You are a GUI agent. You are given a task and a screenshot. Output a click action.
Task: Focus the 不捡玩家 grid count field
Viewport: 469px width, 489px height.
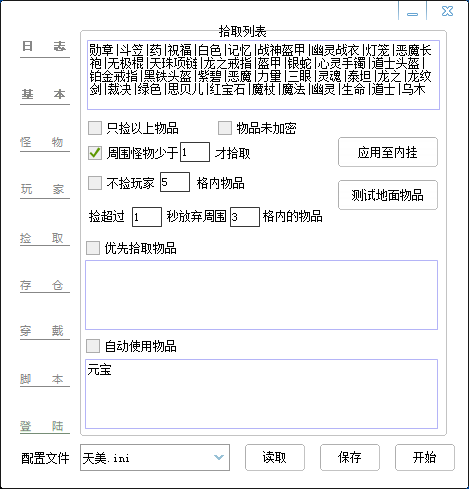pyautogui.click(x=175, y=182)
